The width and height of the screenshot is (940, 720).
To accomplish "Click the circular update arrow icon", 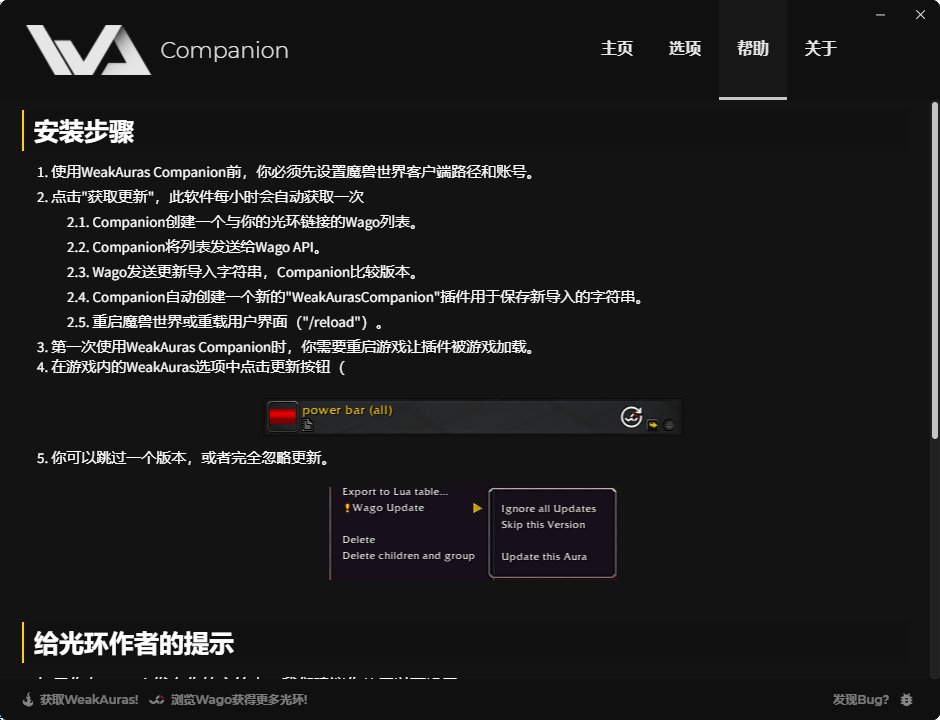I will pyautogui.click(x=632, y=416).
